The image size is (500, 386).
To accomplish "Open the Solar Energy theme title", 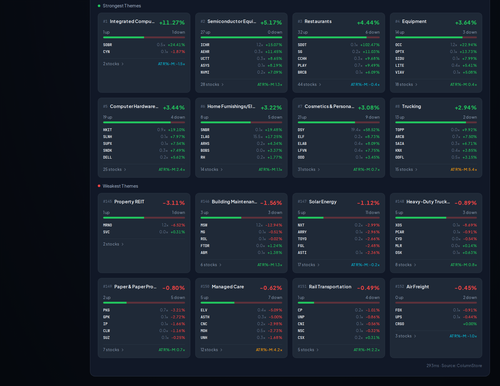I will click(323, 202).
